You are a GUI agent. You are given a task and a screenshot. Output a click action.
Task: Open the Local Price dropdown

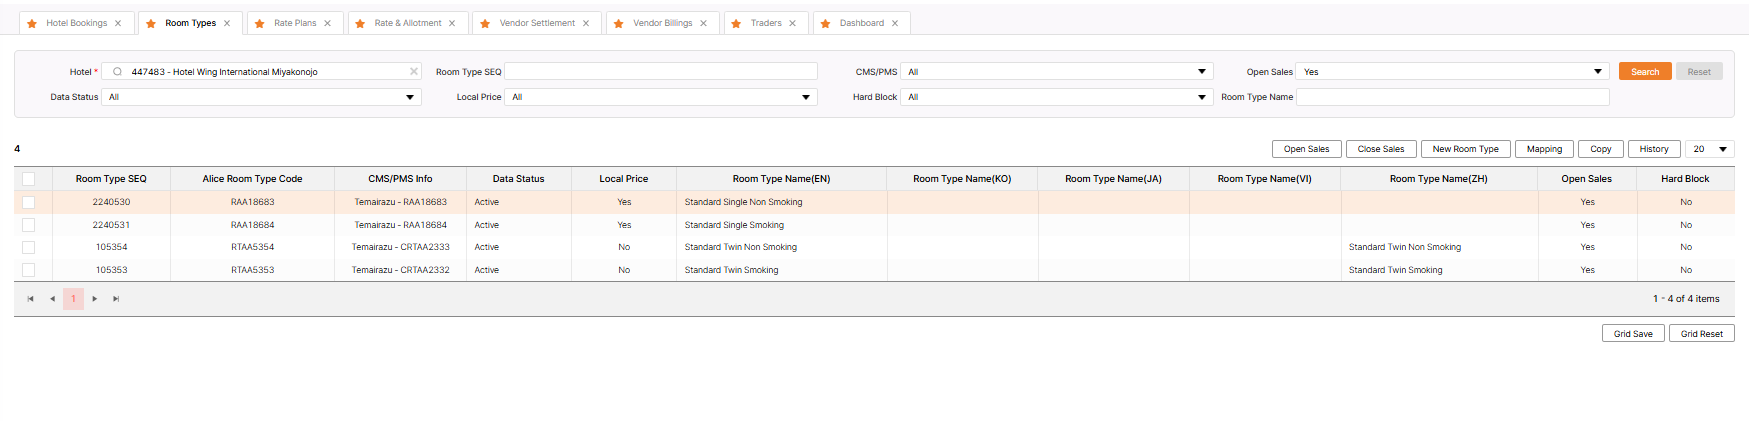tap(661, 97)
